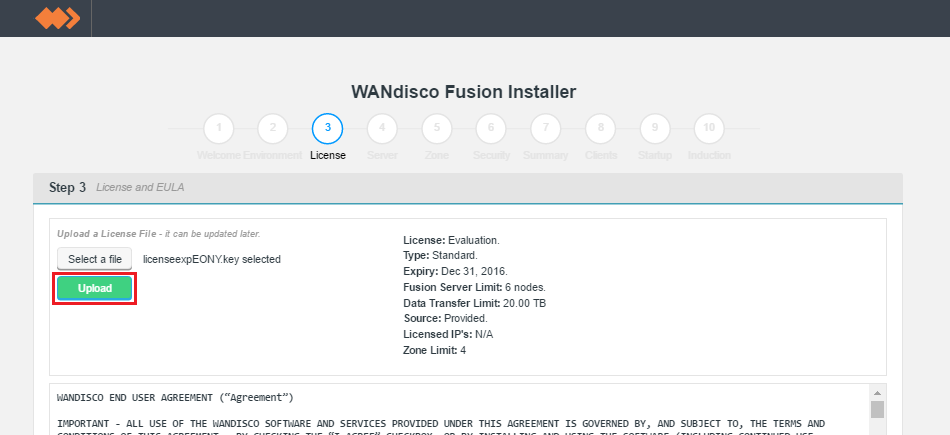Click the "Source: Provided." line
Viewport: 950px width, 435px height.
point(445,318)
